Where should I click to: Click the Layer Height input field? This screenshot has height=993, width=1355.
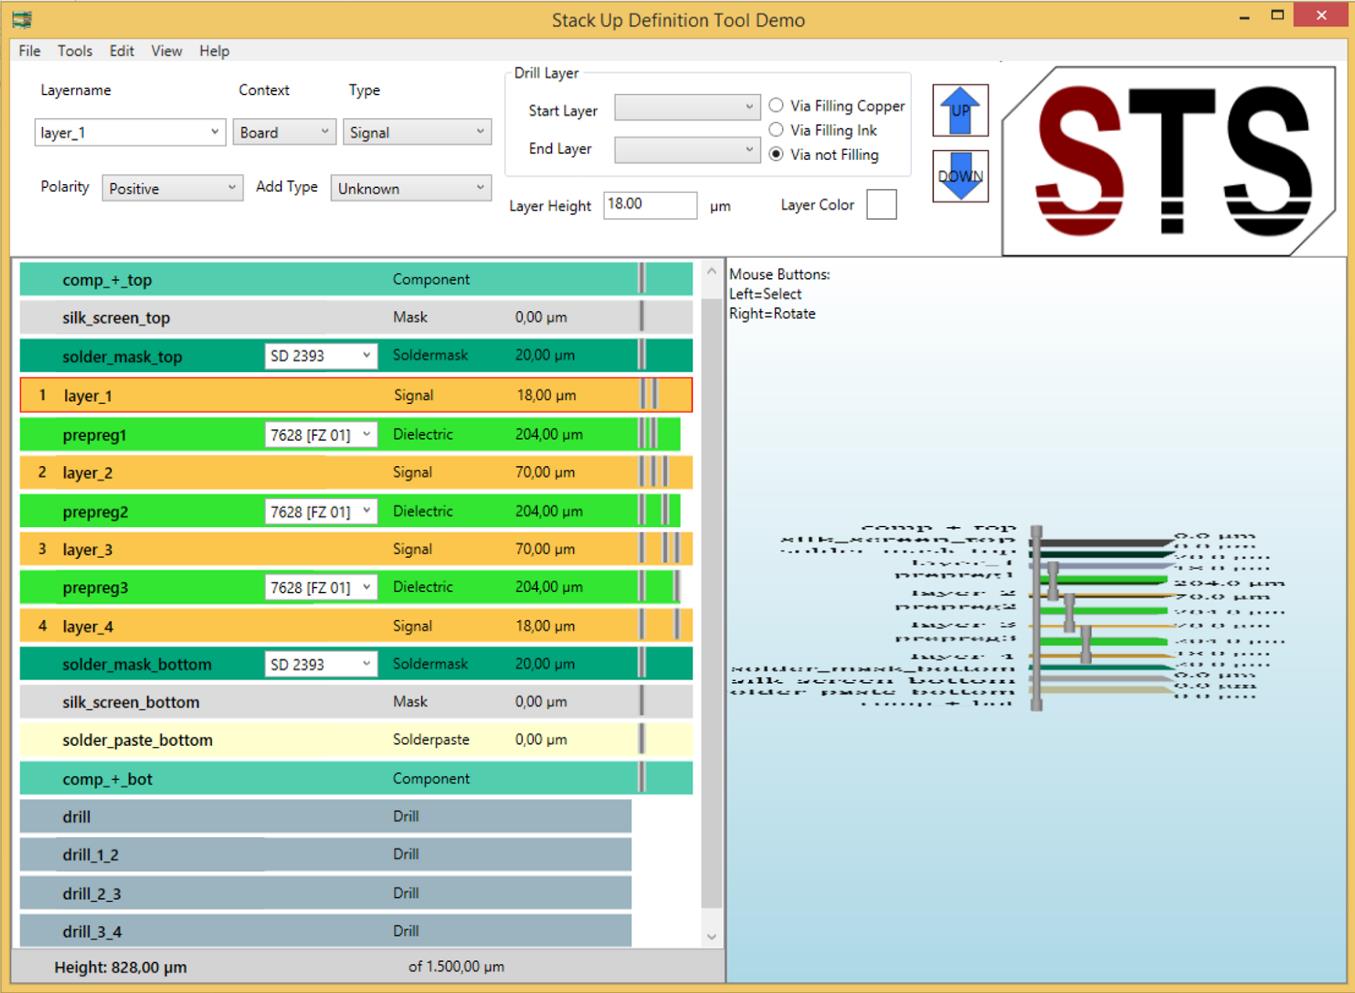tap(650, 205)
